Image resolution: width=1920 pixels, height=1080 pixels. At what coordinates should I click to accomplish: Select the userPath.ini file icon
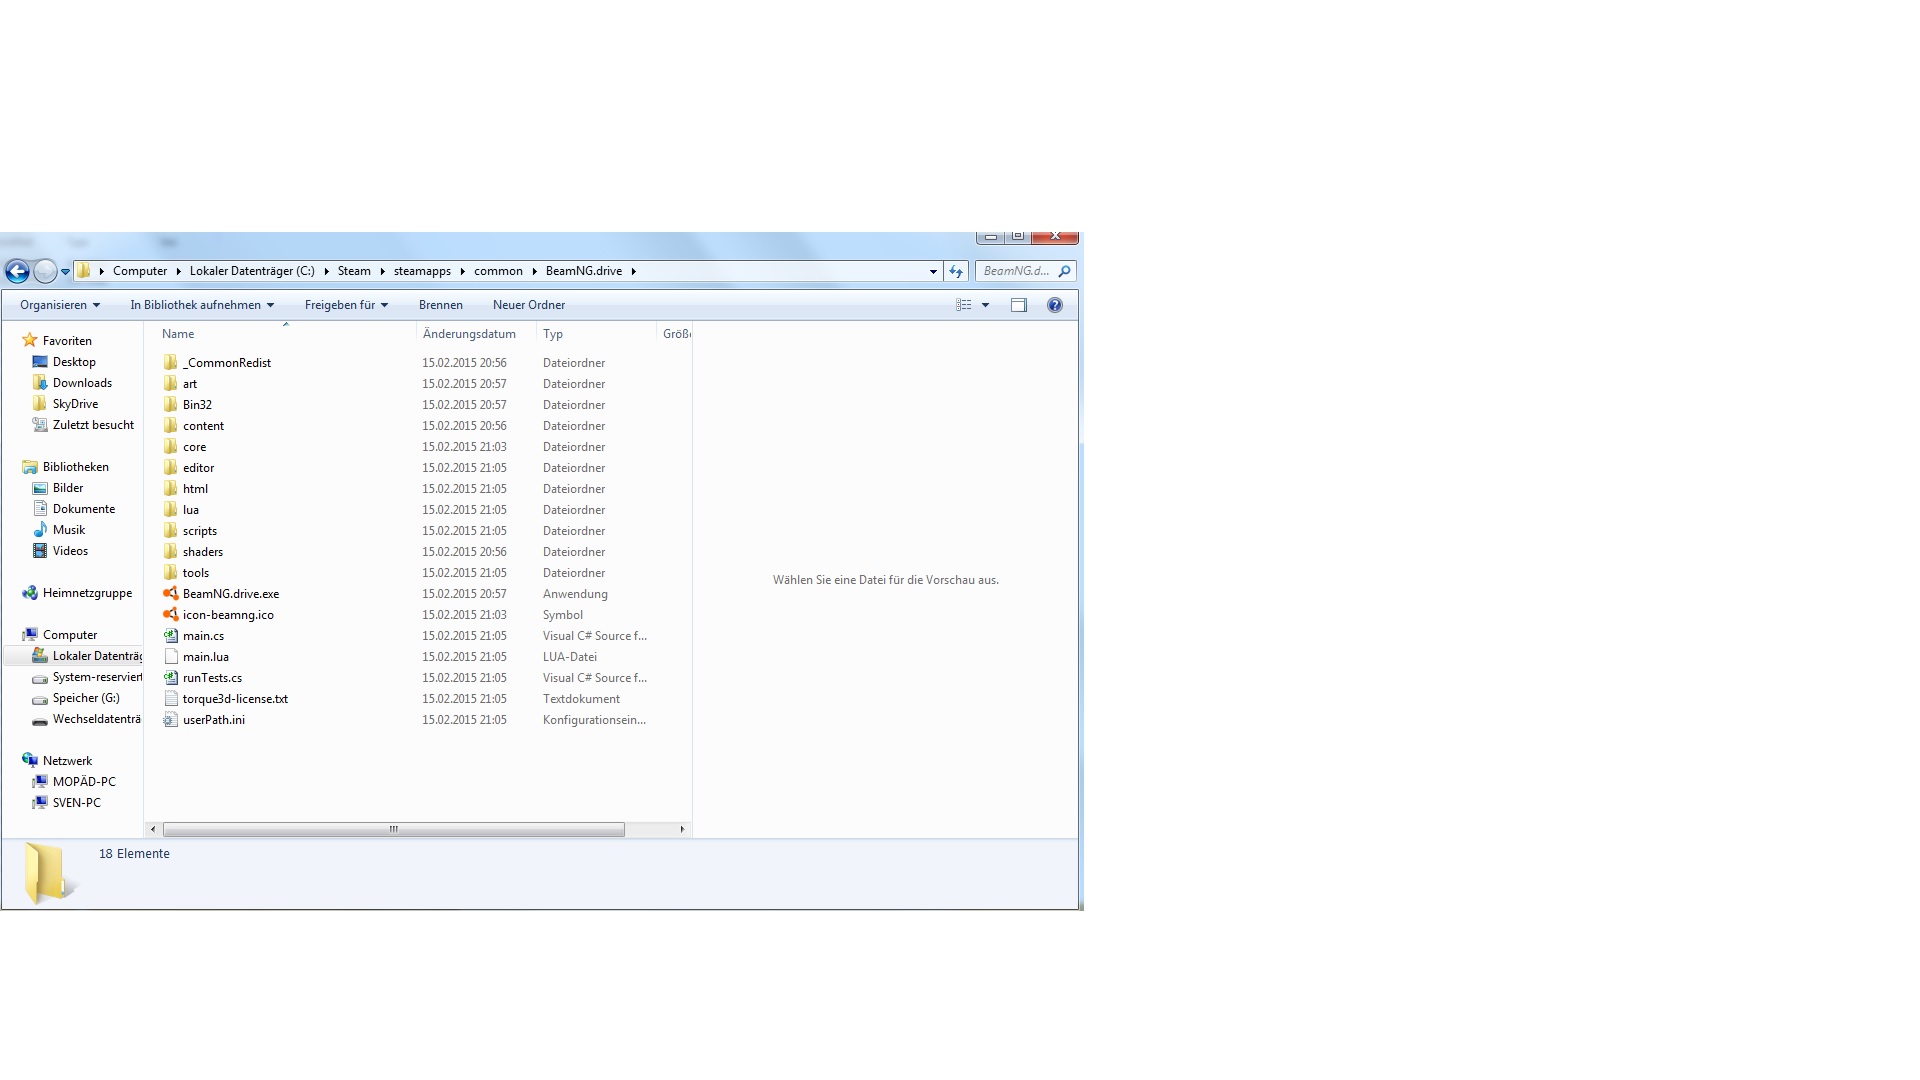(x=170, y=719)
